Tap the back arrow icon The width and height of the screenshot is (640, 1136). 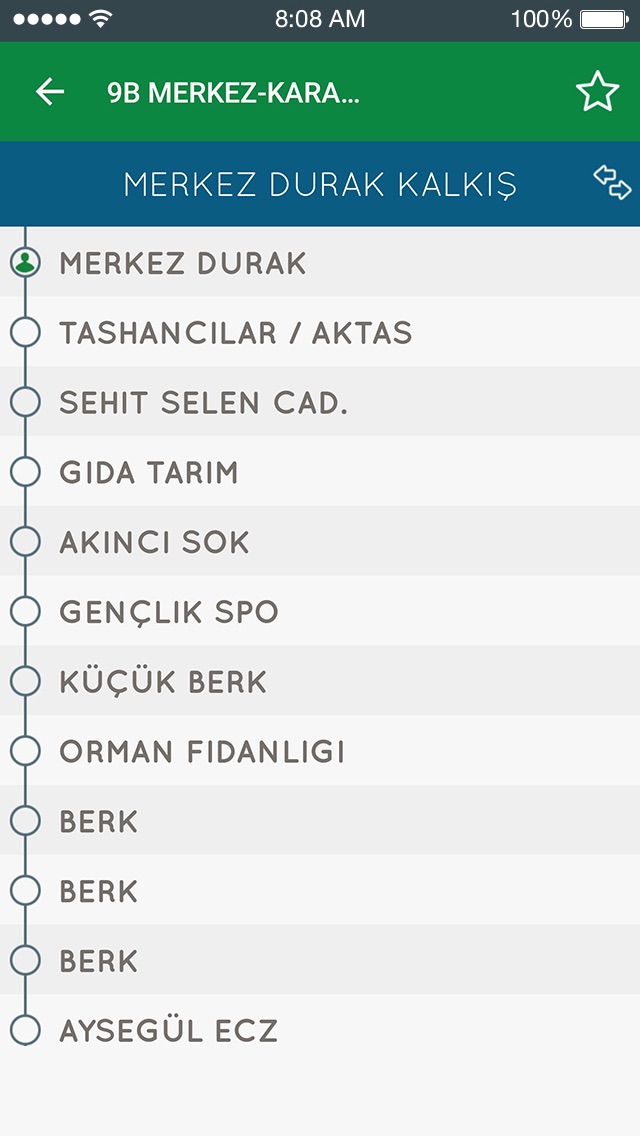(50, 92)
